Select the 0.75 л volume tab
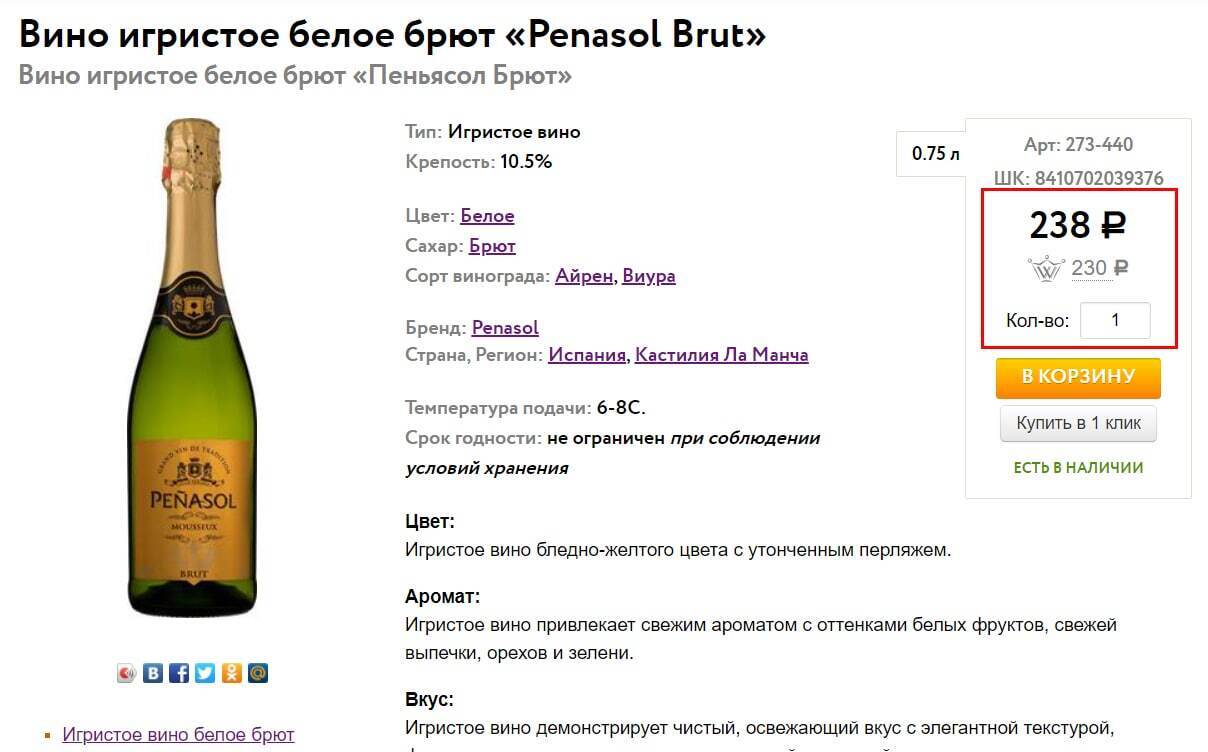This screenshot has width=1208, height=752. [935, 154]
